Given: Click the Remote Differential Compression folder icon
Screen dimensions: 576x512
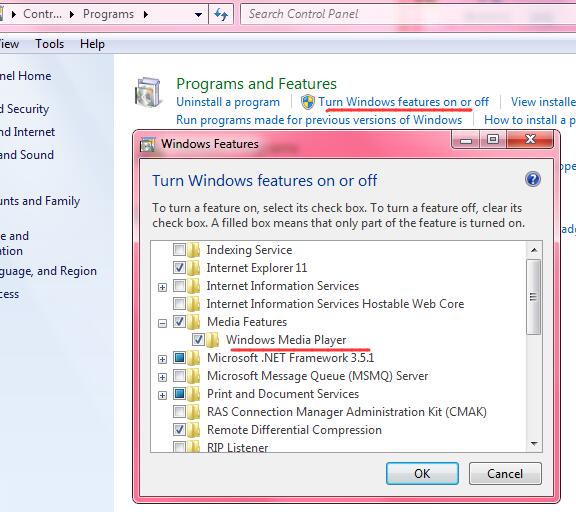Looking at the screenshot, I should click(x=193, y=430).
